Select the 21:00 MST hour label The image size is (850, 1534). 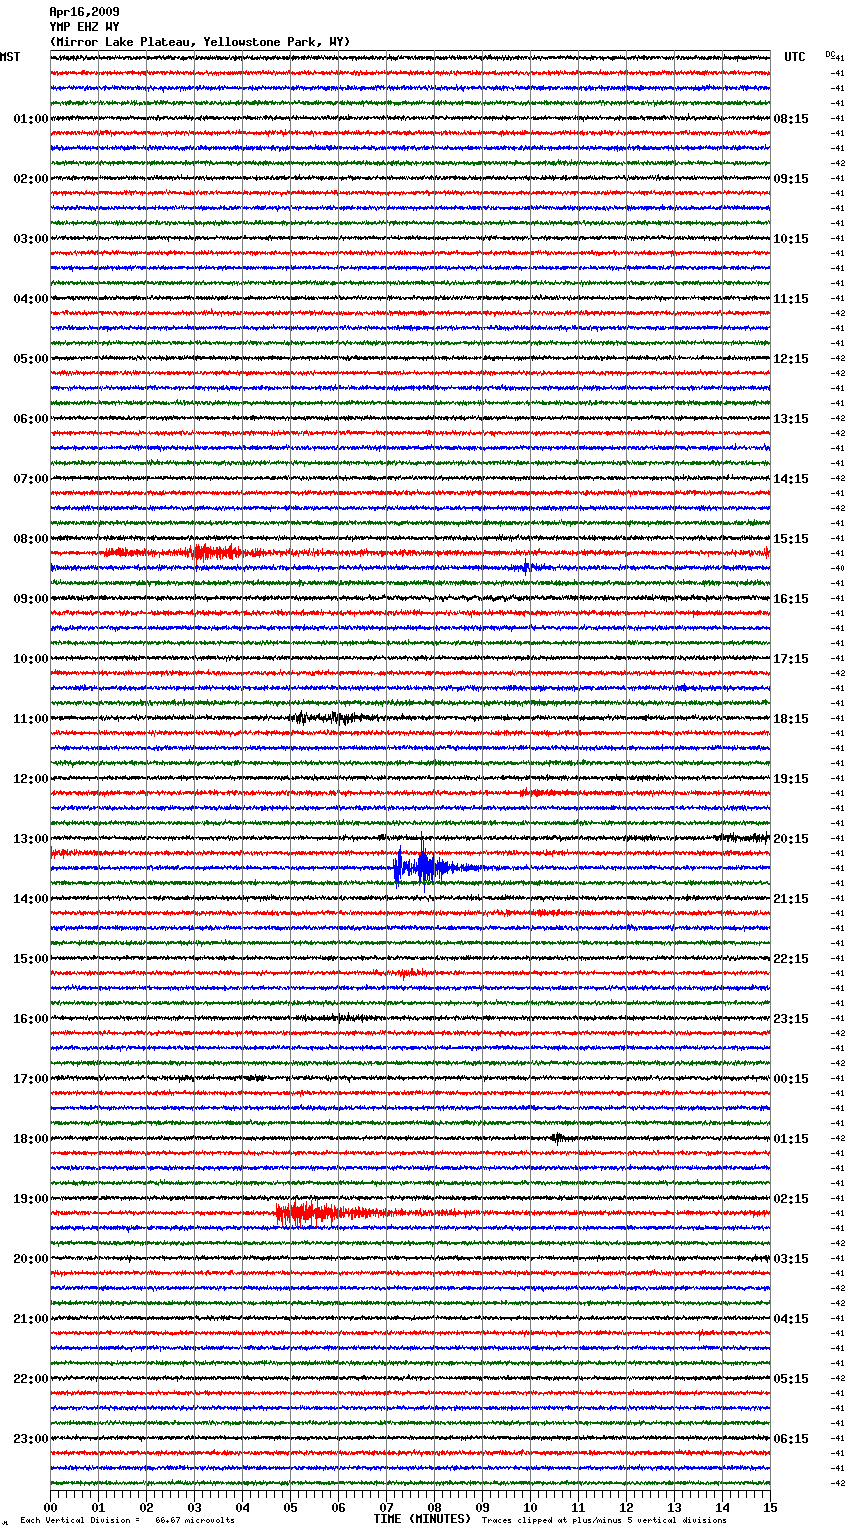pos(31,1319)
